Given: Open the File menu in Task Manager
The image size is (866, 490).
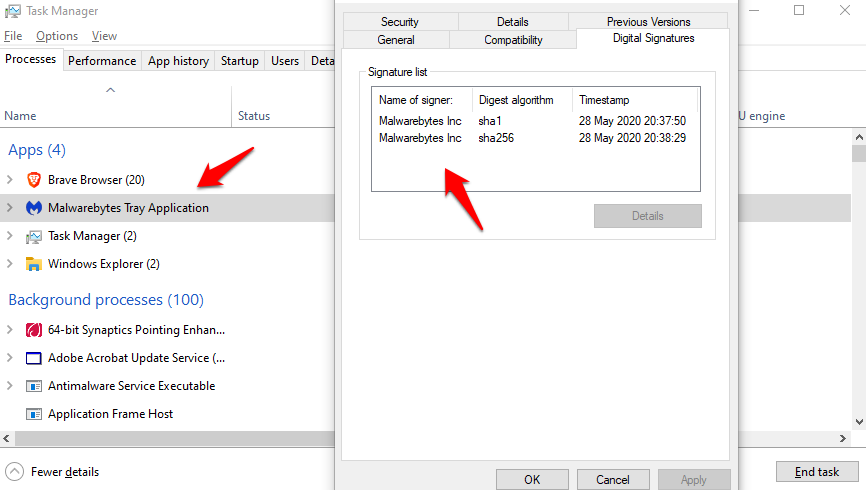Looking at the screenshot, I should pos(13,36).
